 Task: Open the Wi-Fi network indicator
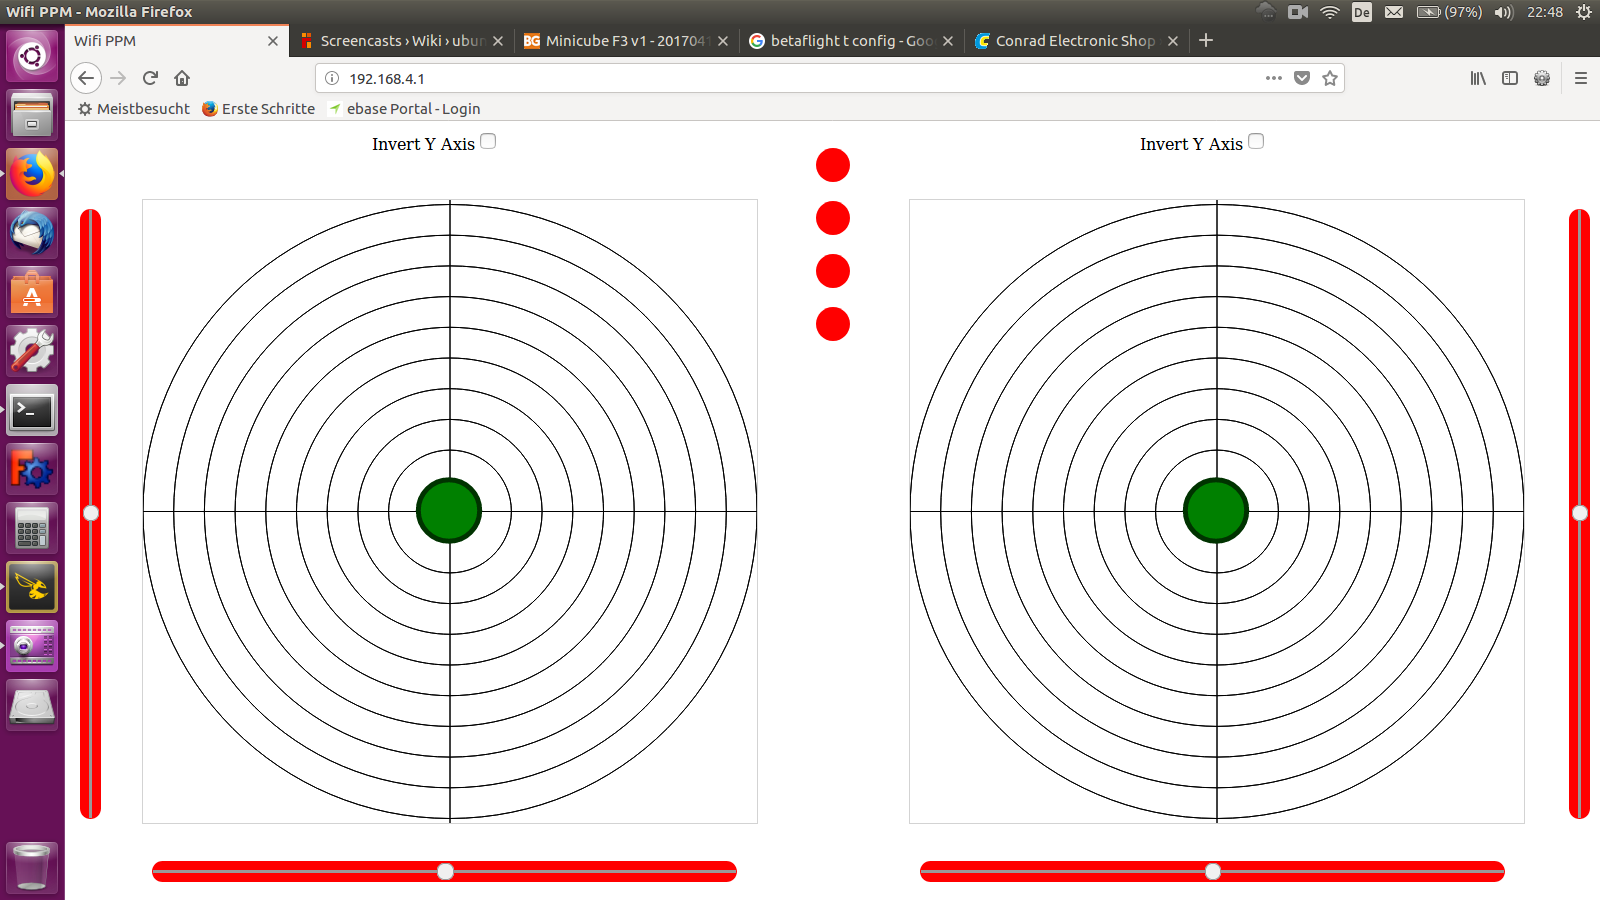click(1329, 12)
